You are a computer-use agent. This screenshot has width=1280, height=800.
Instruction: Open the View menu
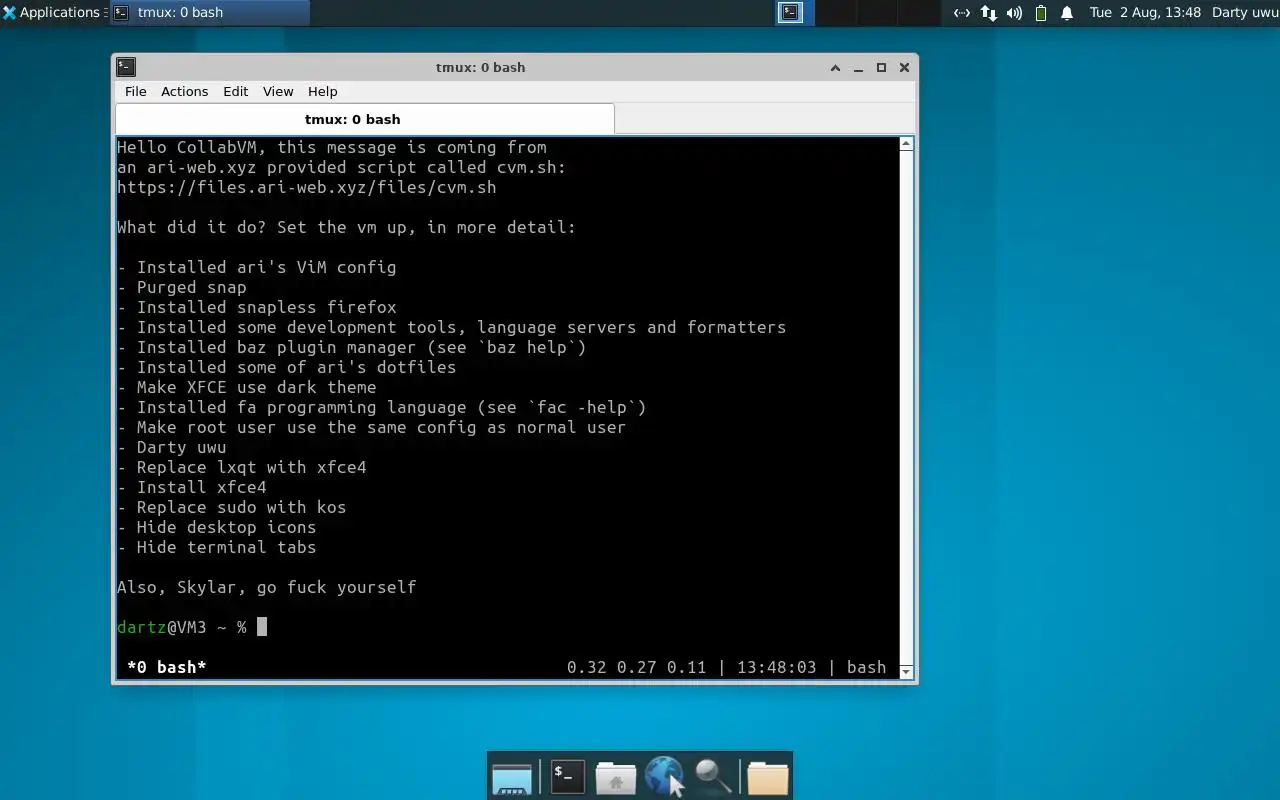tap(278, 91)
